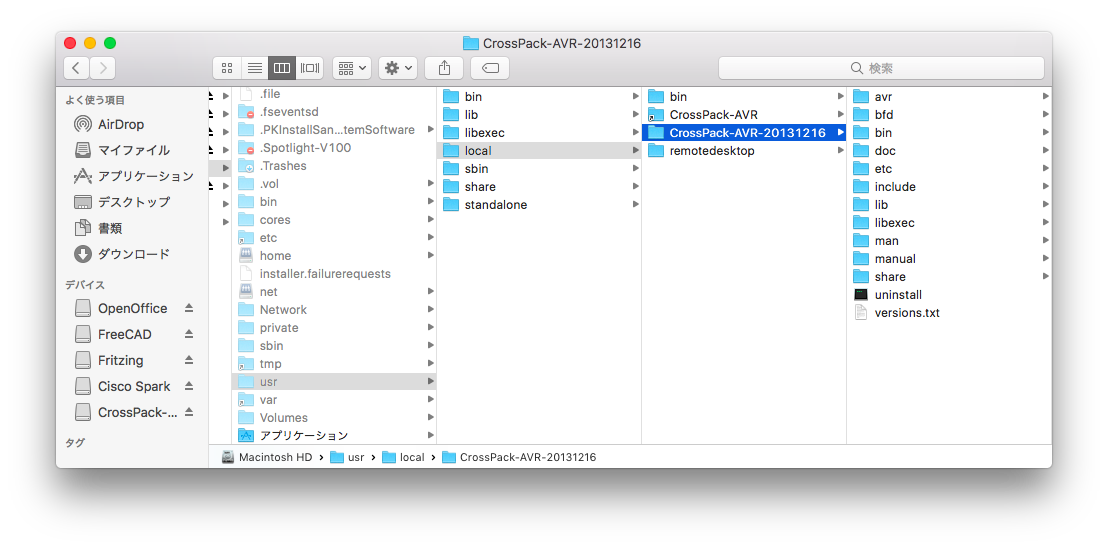Jump to Macintosh HD in path bar

[267, 457]
